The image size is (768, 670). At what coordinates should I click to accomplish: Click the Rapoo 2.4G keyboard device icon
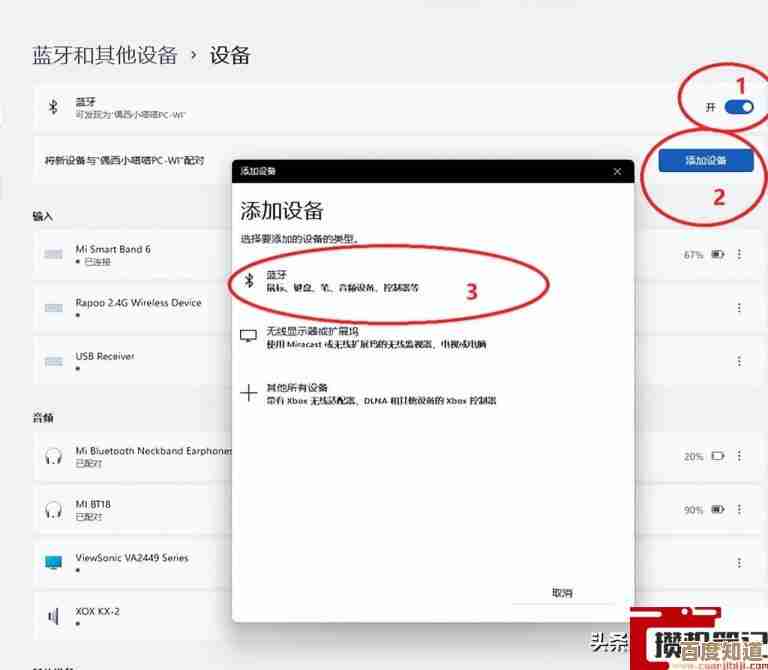[53, 308]
